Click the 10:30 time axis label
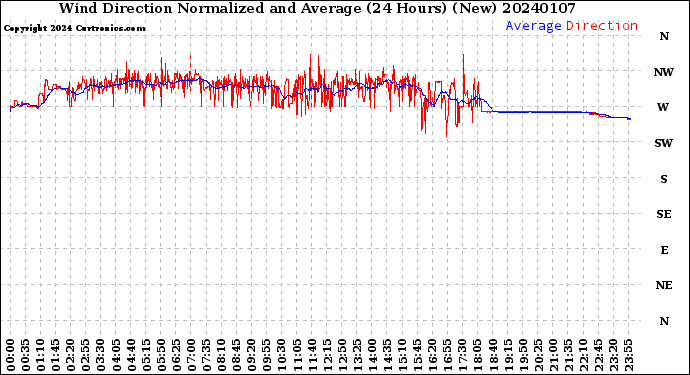690x375 pixels. pos(282,355)
